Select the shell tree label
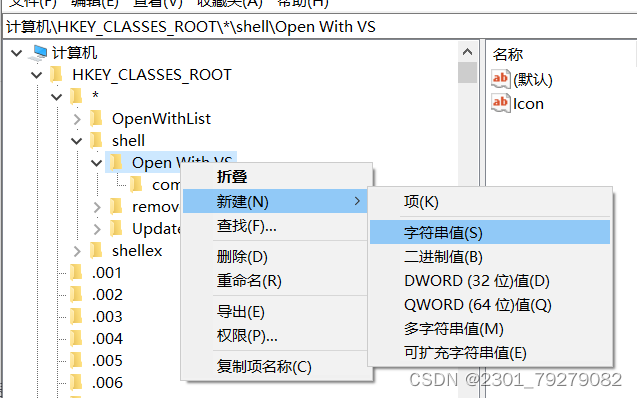637x398 pixels. pos(128,141)
